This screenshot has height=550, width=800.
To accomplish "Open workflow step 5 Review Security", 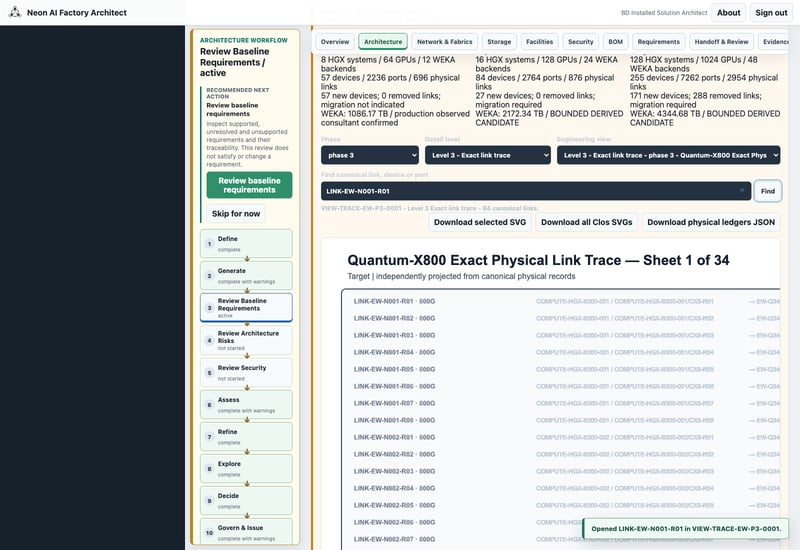I will pyautogui.click(x=246, y=372).
